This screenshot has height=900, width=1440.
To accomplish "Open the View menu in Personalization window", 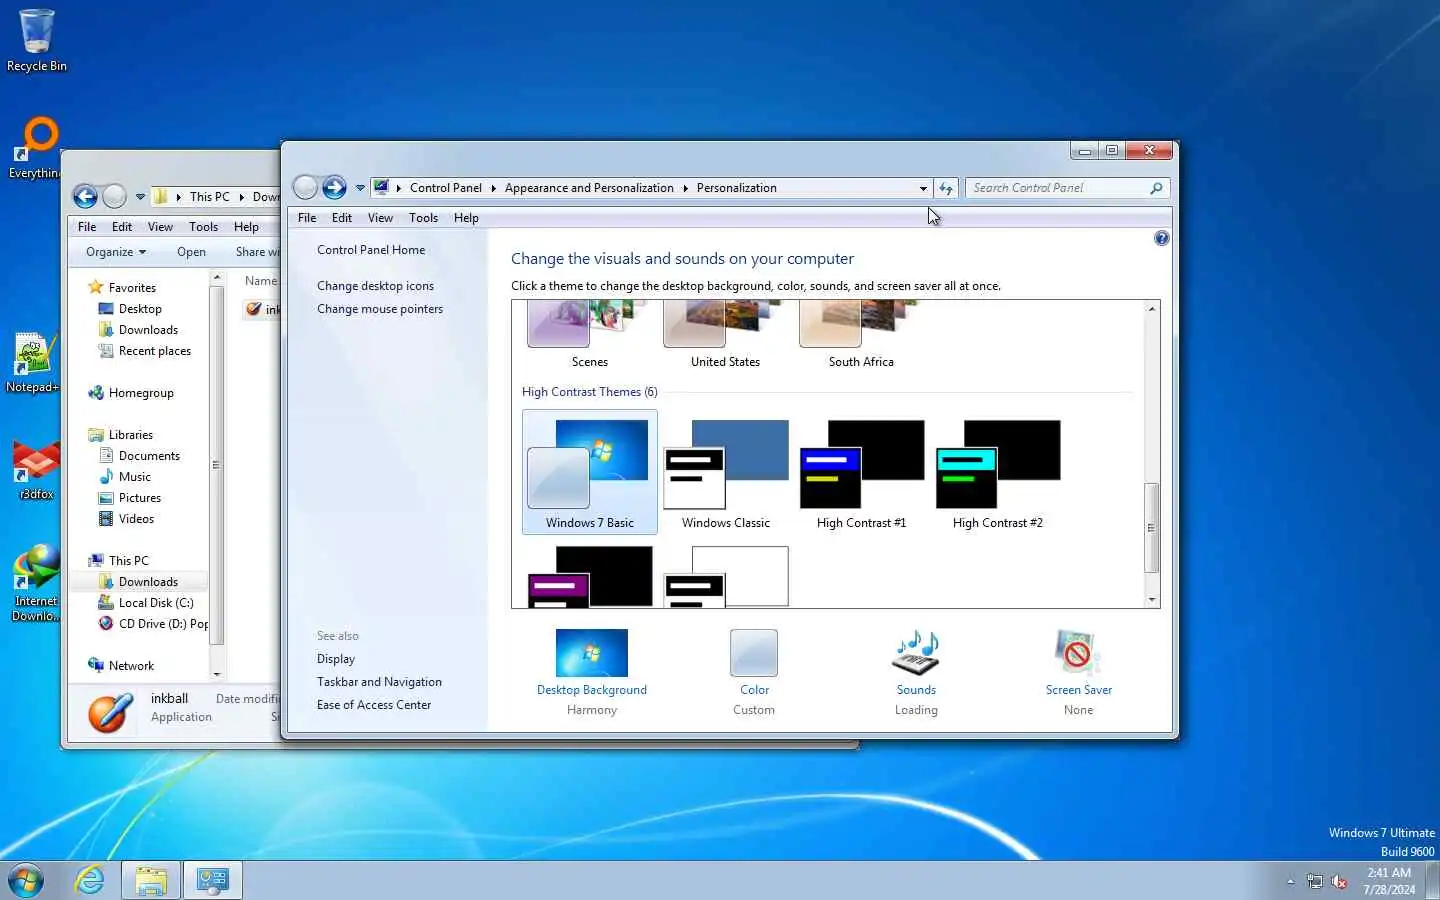I will coord(380,218).
